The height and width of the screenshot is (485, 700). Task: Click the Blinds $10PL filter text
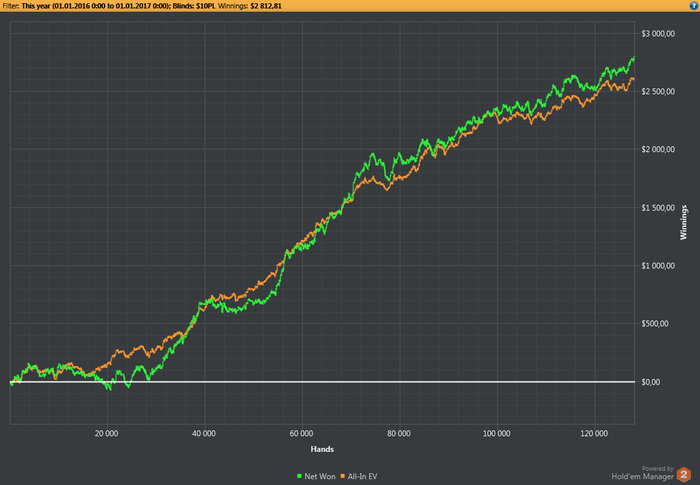point(194,6)
